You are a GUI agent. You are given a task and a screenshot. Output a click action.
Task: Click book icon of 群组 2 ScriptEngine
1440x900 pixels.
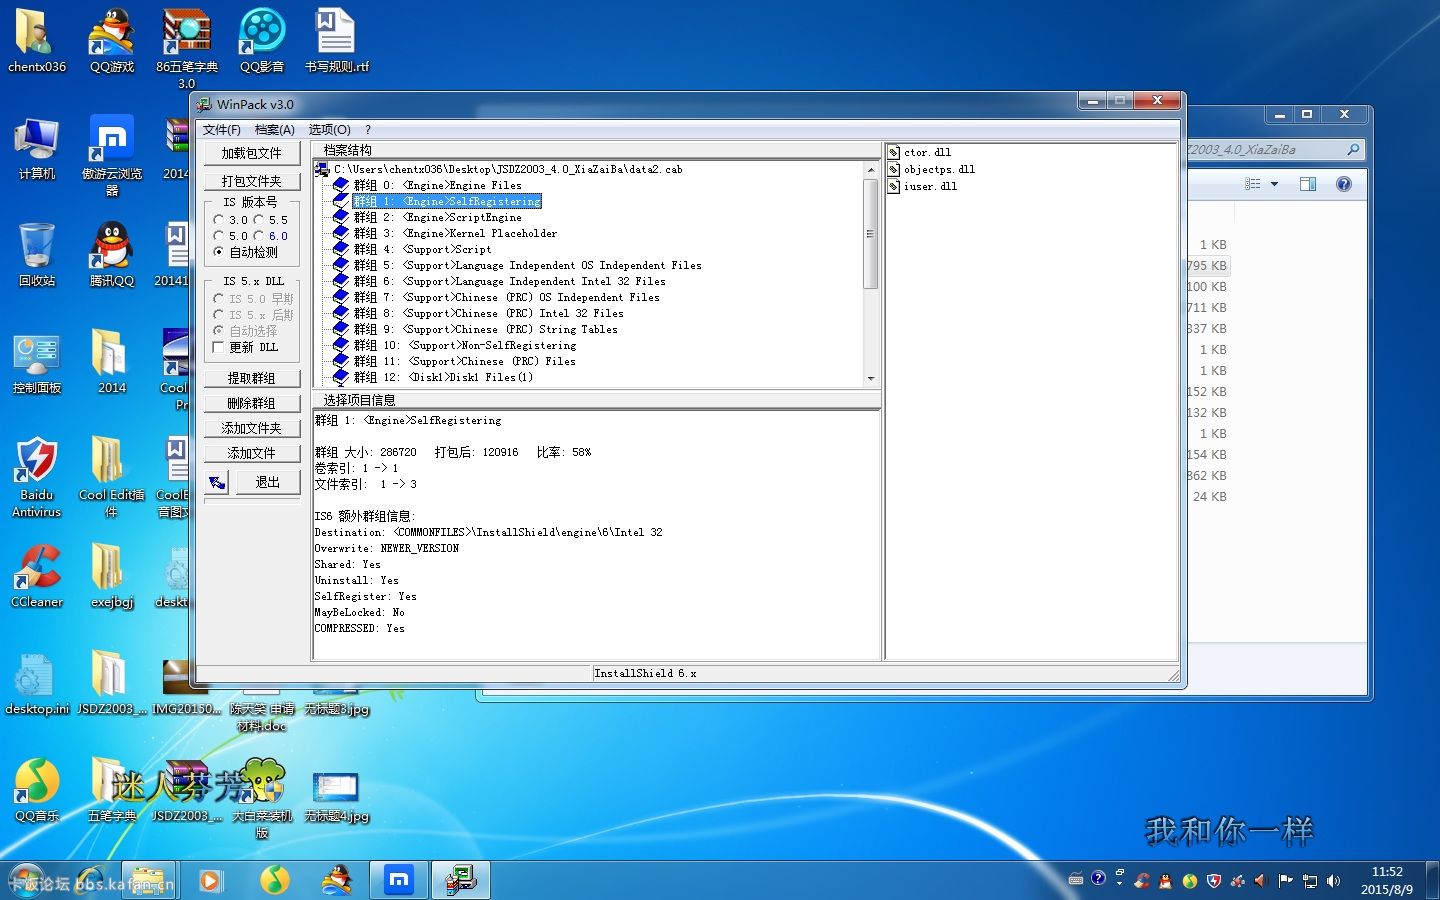coord(341,217)
